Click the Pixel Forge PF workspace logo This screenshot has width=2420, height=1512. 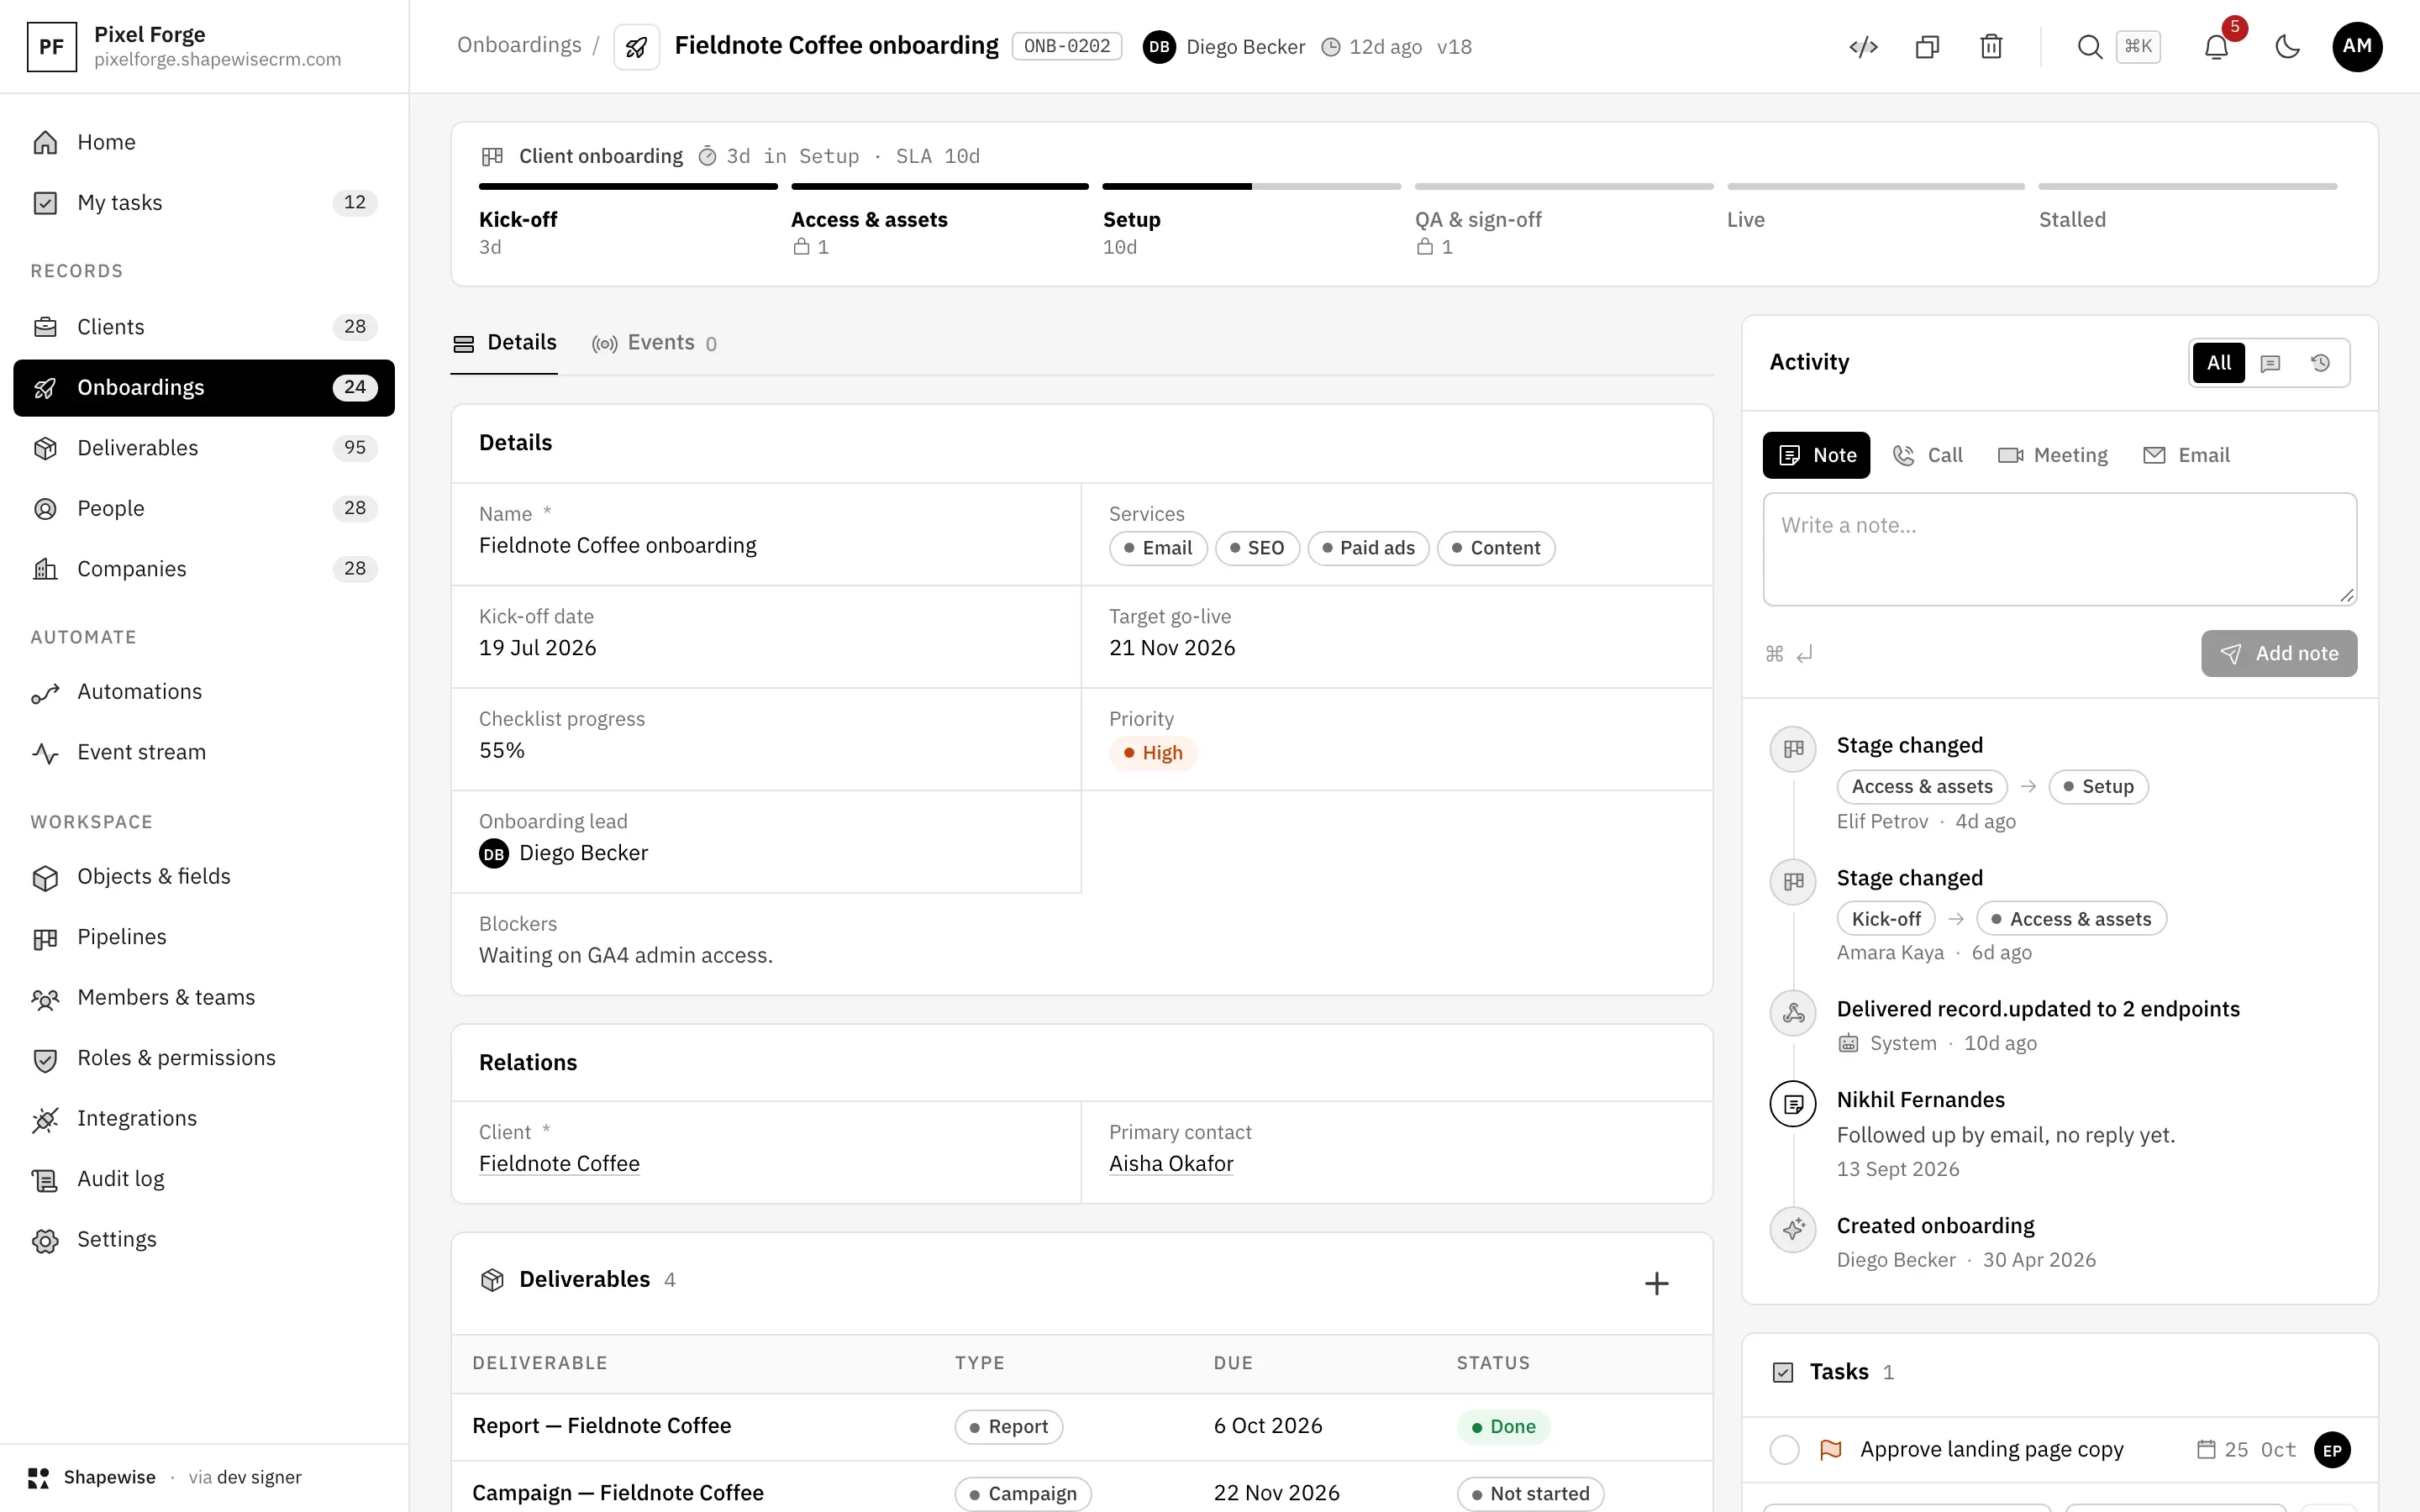52,47
